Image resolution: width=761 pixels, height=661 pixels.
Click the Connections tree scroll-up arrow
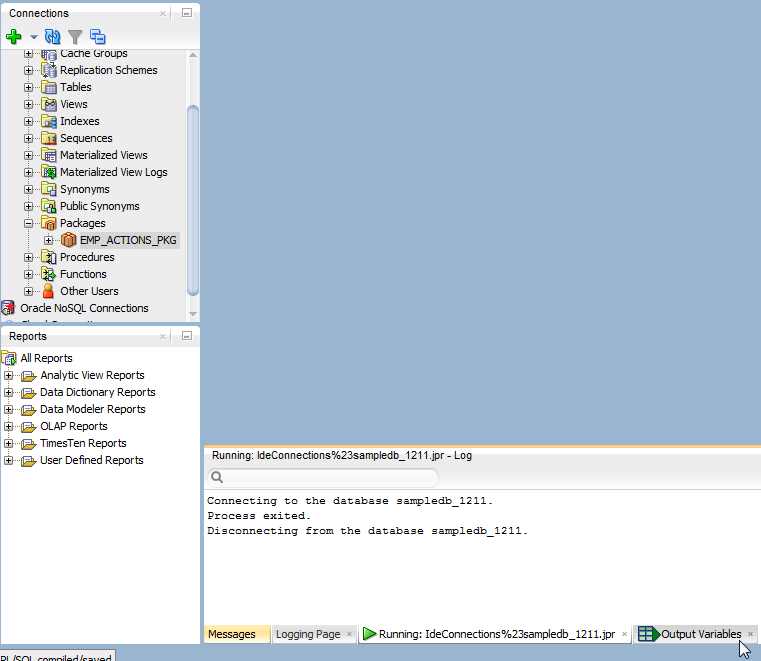193,55
